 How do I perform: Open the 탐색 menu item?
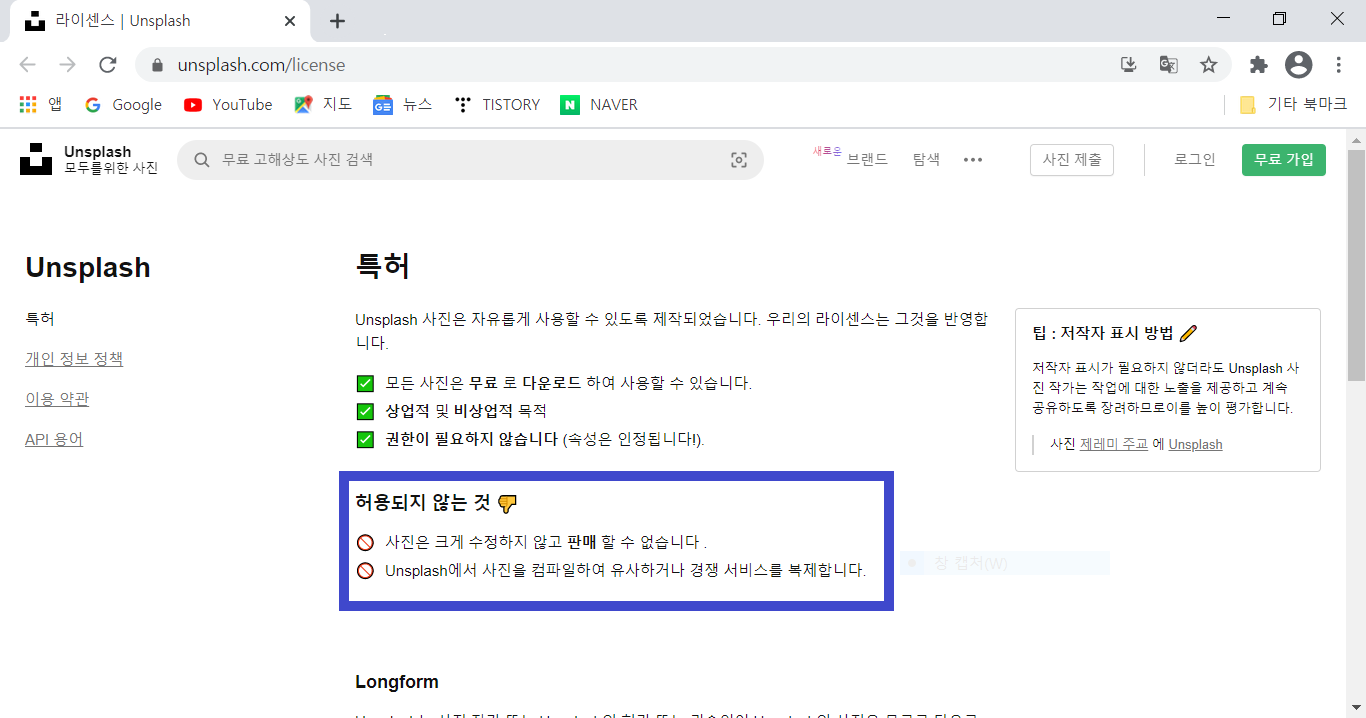(926, 159)
